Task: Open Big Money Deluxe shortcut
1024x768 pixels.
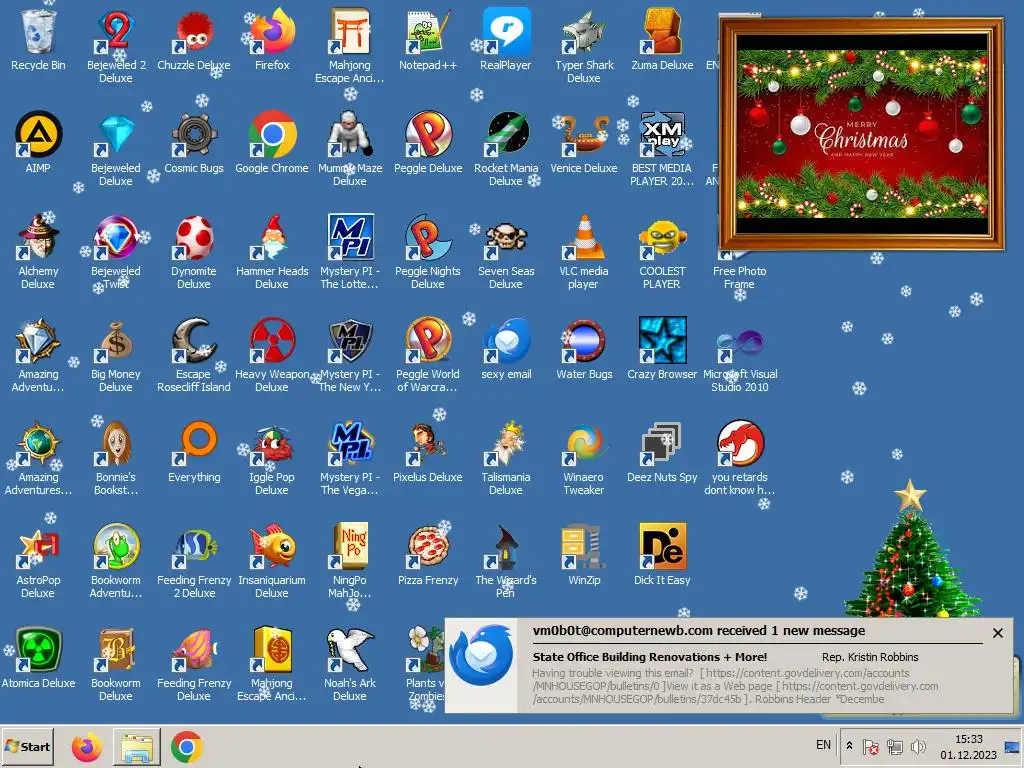Action: coord(116,355)
